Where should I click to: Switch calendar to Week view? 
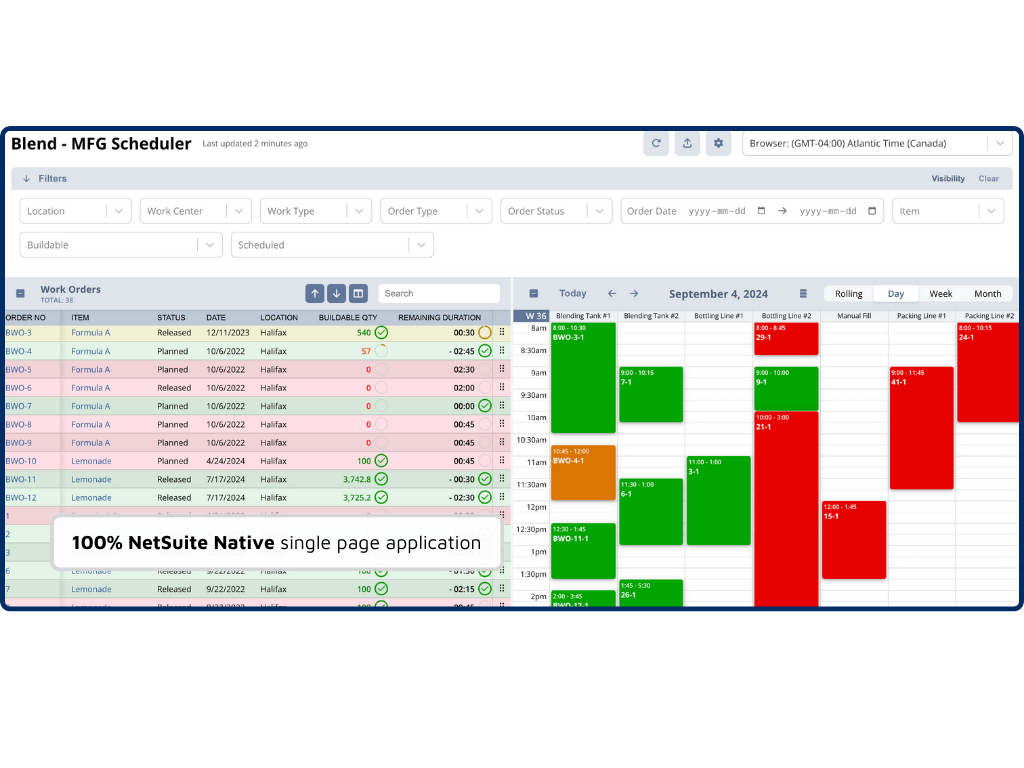pyautogui.click(x=940, y=294)
